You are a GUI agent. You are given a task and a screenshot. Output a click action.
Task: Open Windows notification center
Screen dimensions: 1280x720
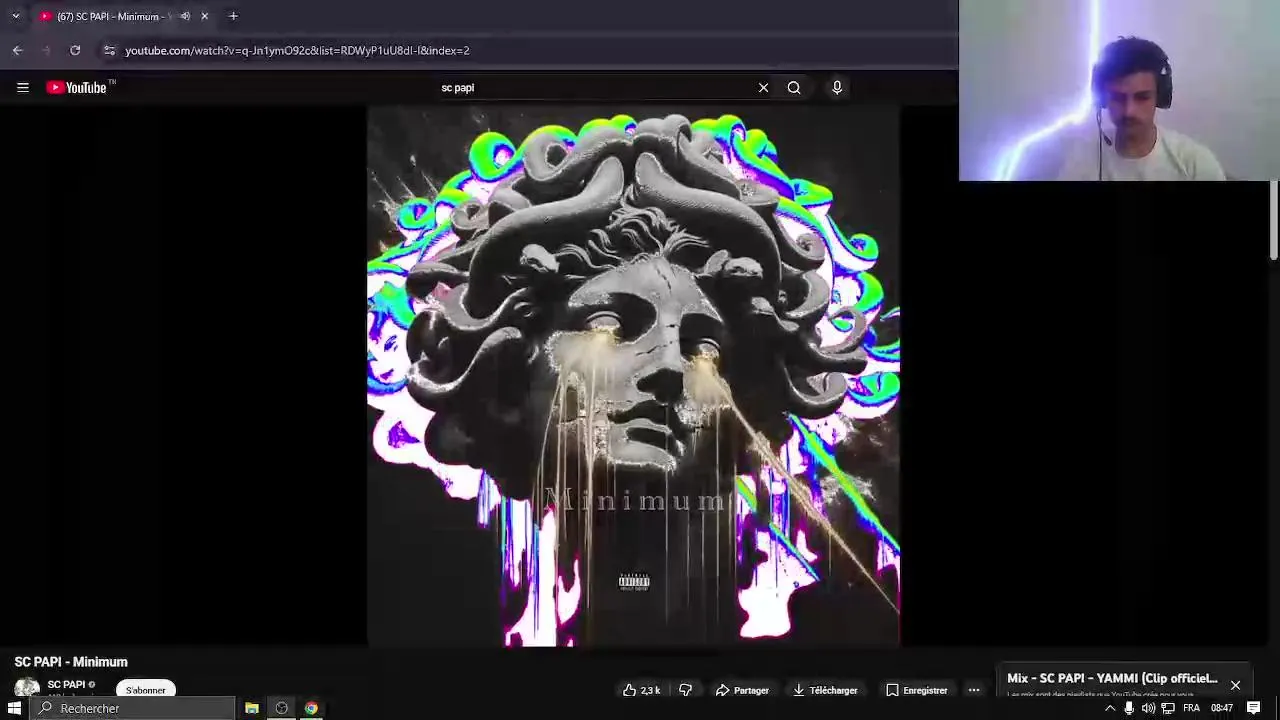click(1254, 708)
